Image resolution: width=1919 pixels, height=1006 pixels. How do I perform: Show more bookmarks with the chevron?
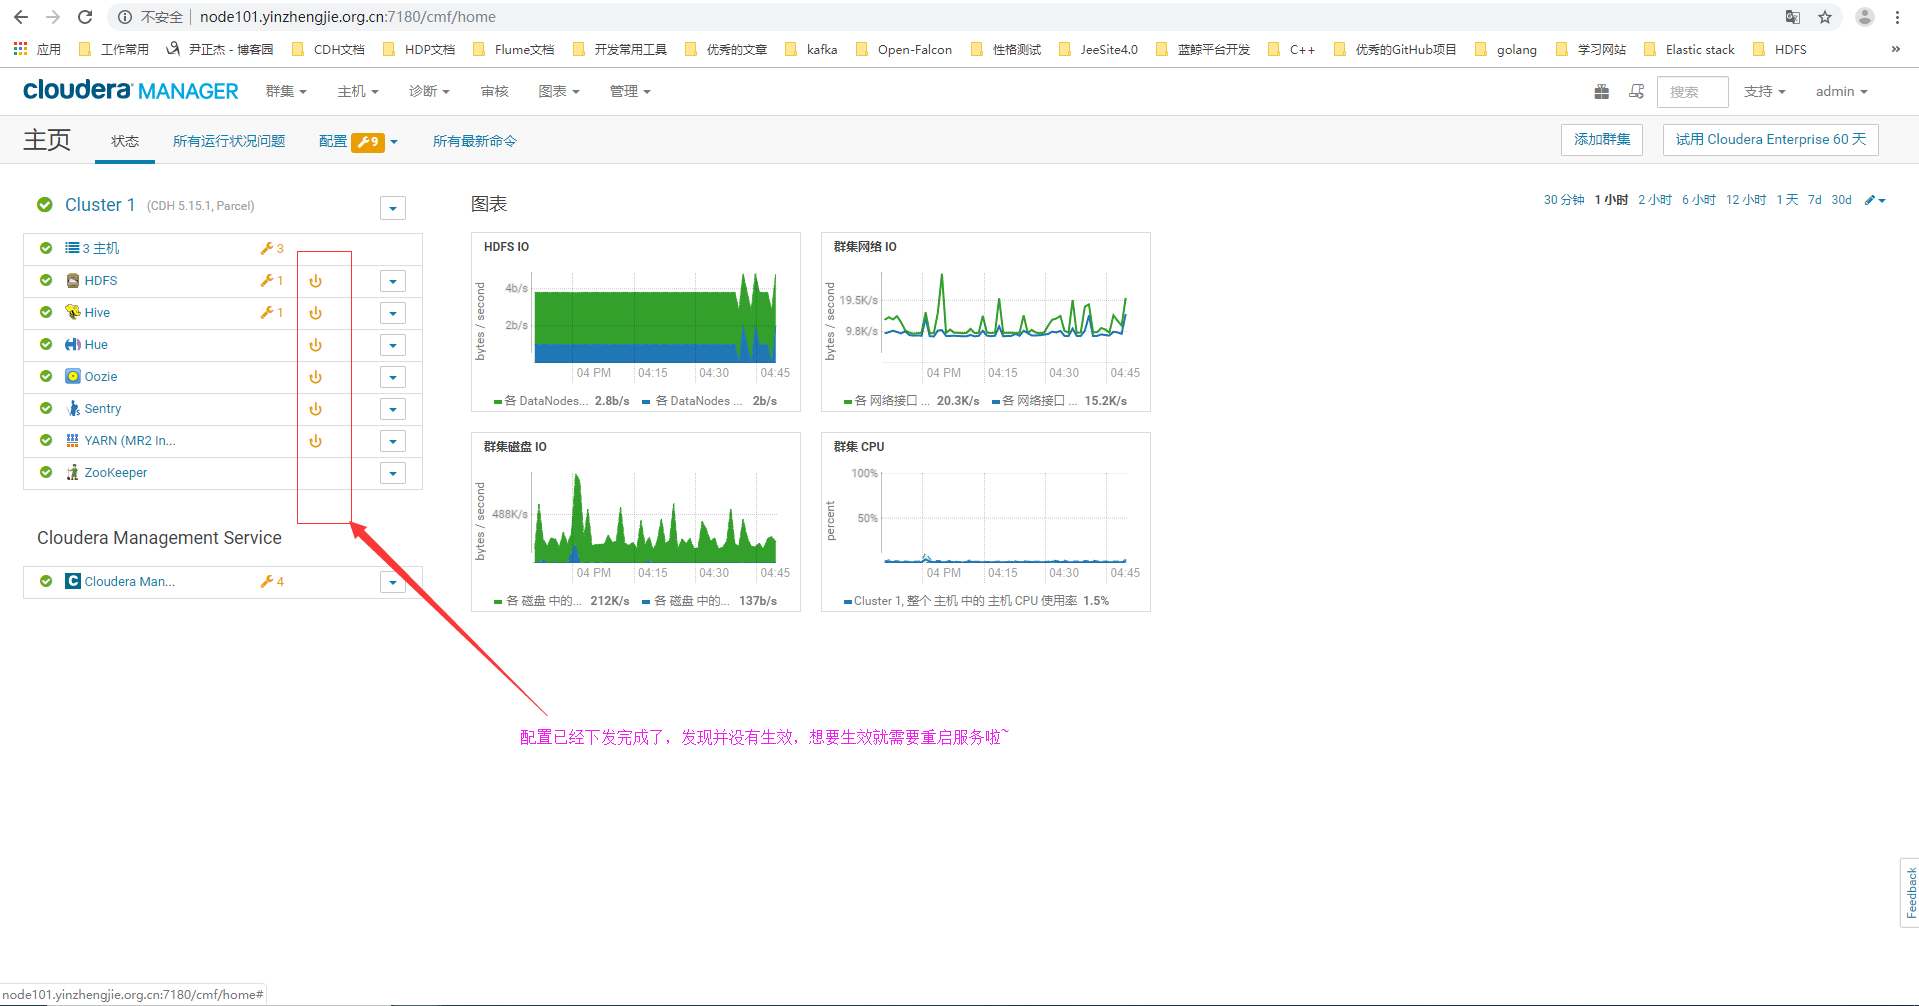pos(1895,49)
